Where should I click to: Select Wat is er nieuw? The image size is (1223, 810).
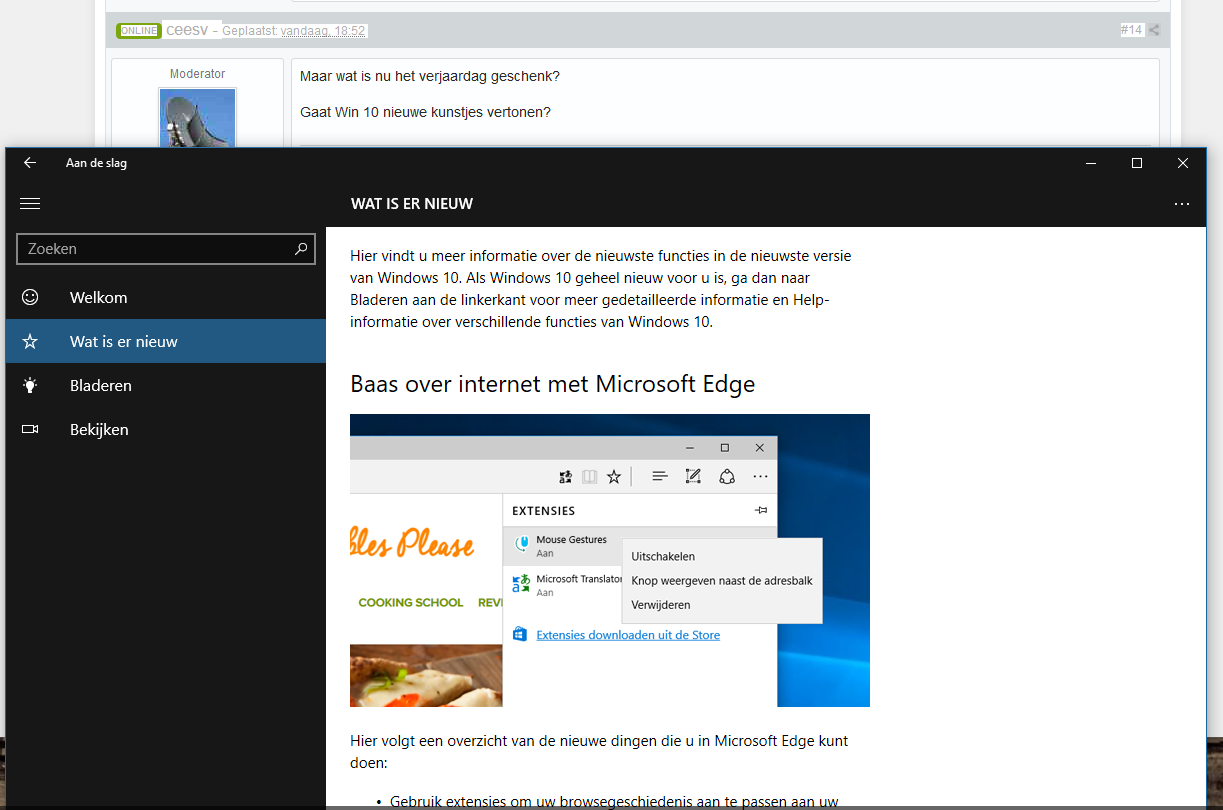click(x=166, y=341)
